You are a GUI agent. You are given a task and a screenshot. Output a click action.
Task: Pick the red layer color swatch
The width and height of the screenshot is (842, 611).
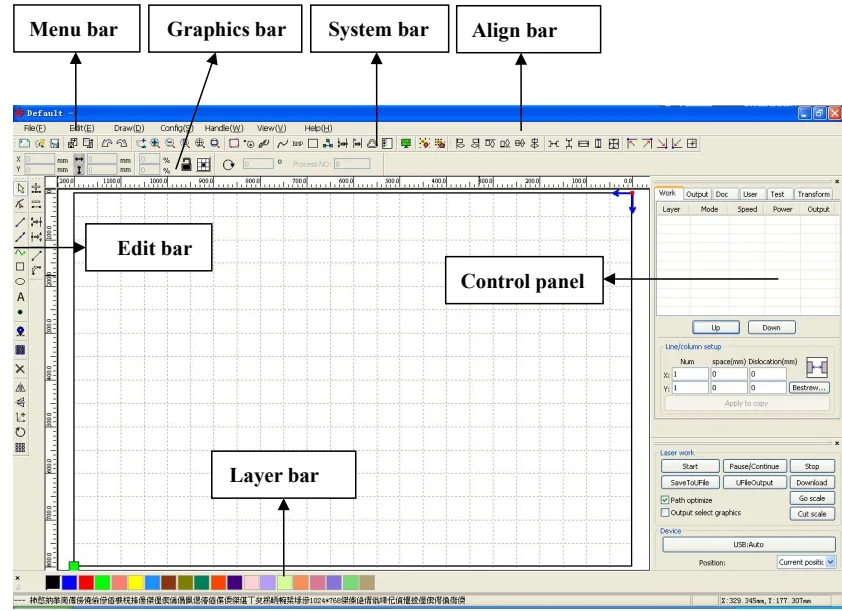pos(86,583)
